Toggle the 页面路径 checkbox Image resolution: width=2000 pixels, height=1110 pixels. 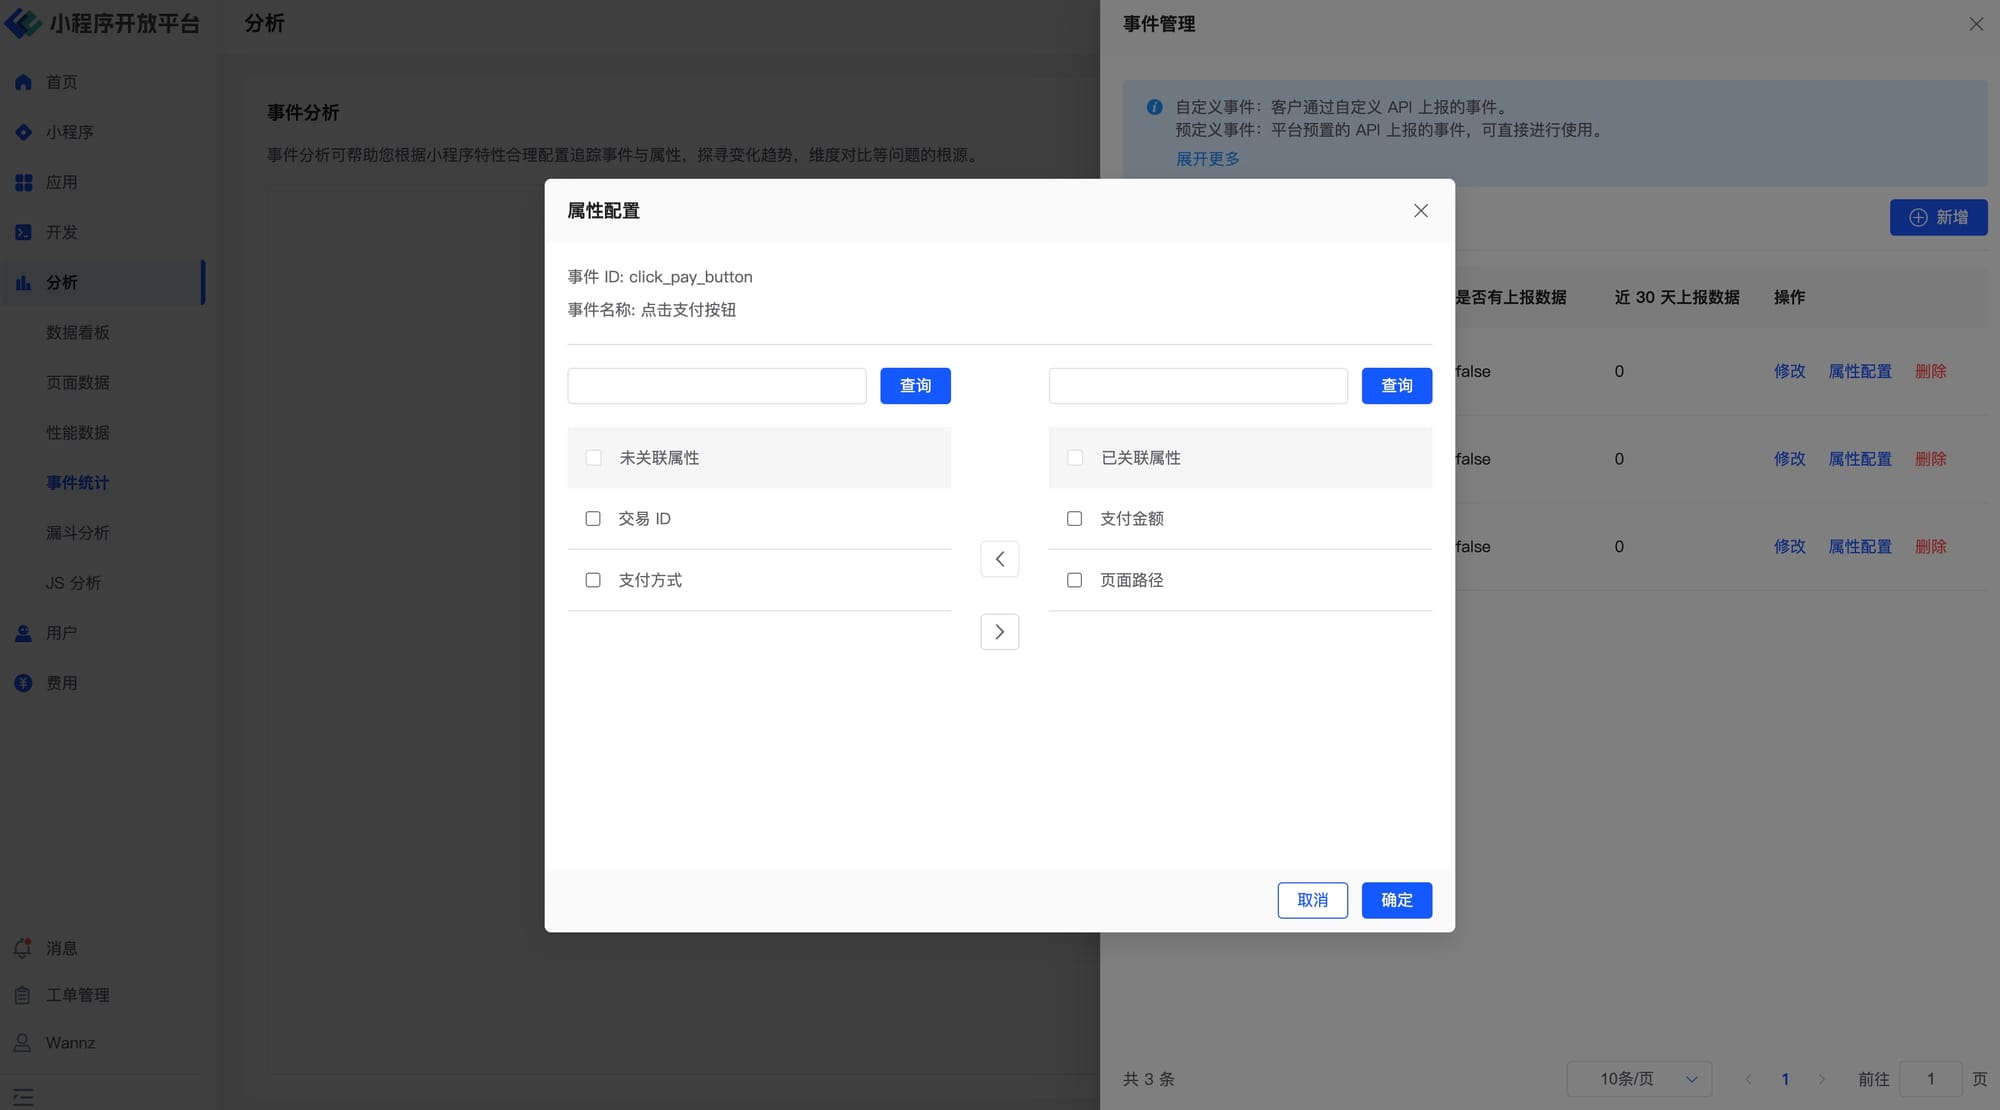[1074, 580]
